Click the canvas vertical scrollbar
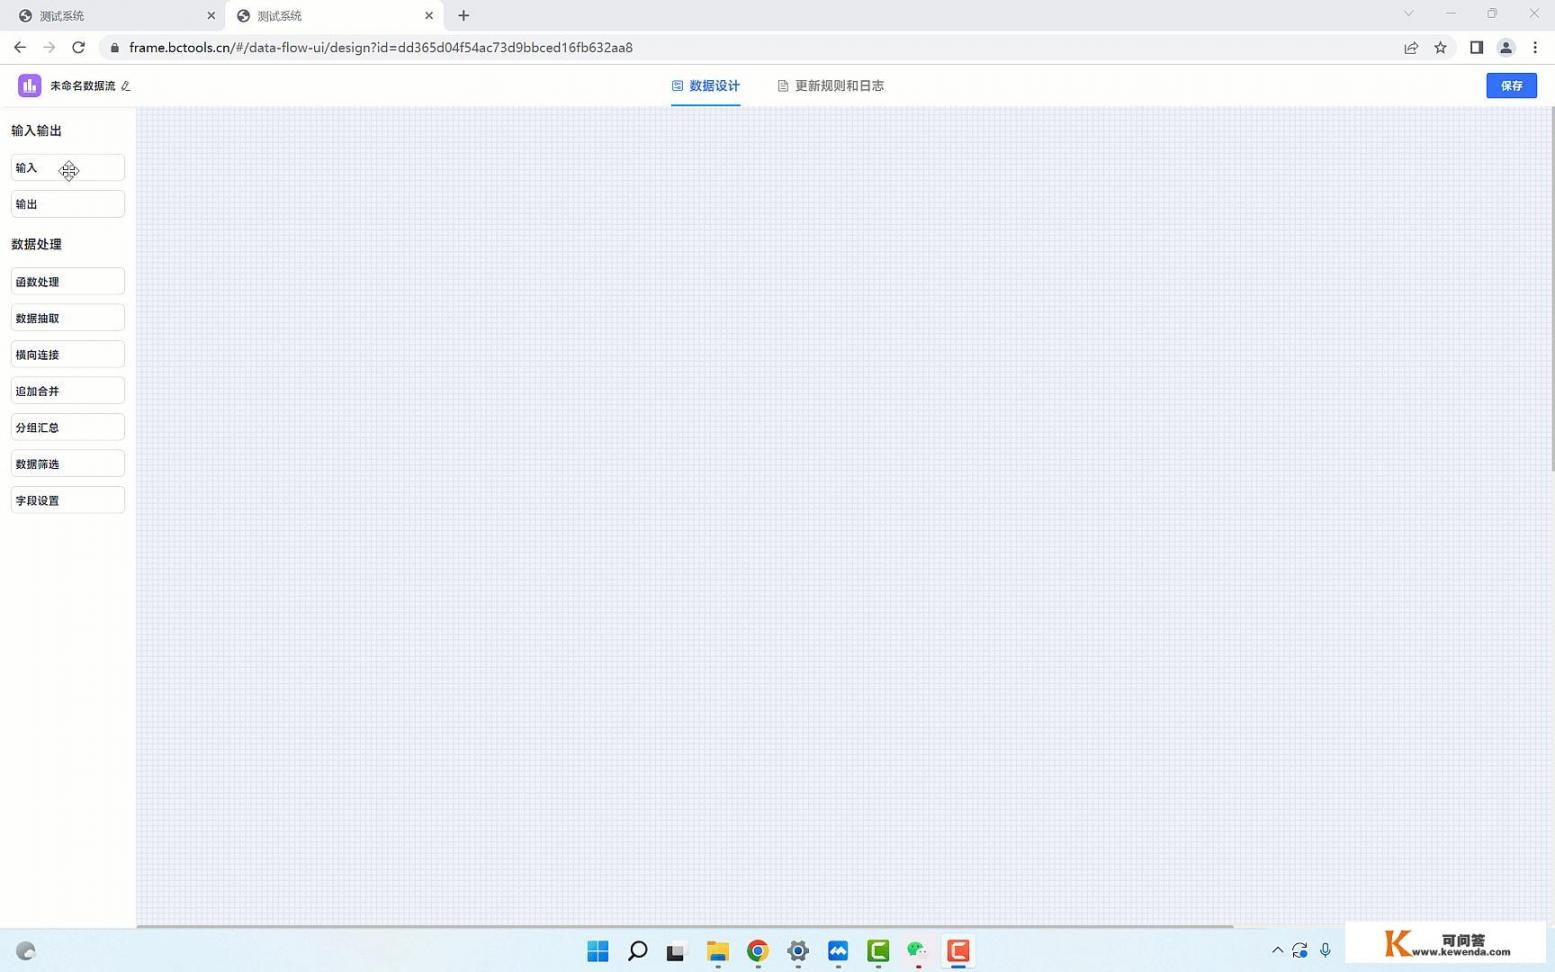The height and width of the screenshot is (972, 1555). pos(1551,290)
